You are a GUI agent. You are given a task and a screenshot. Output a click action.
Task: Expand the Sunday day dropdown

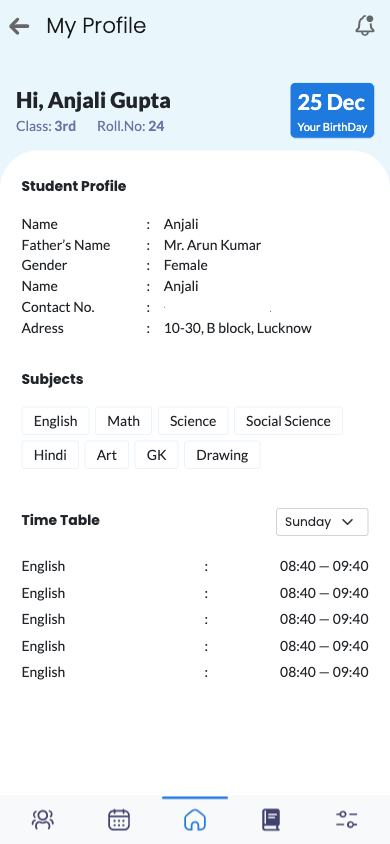[322, 522]
